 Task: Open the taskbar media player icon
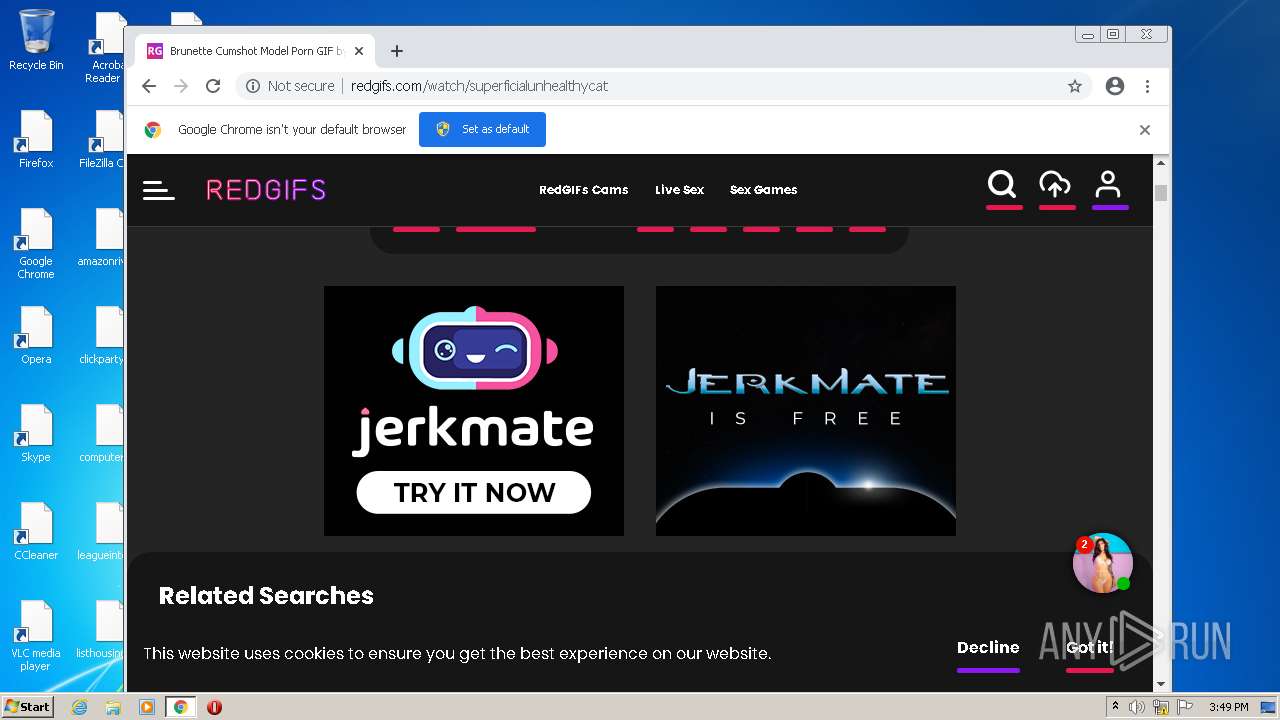pos(146,707)
